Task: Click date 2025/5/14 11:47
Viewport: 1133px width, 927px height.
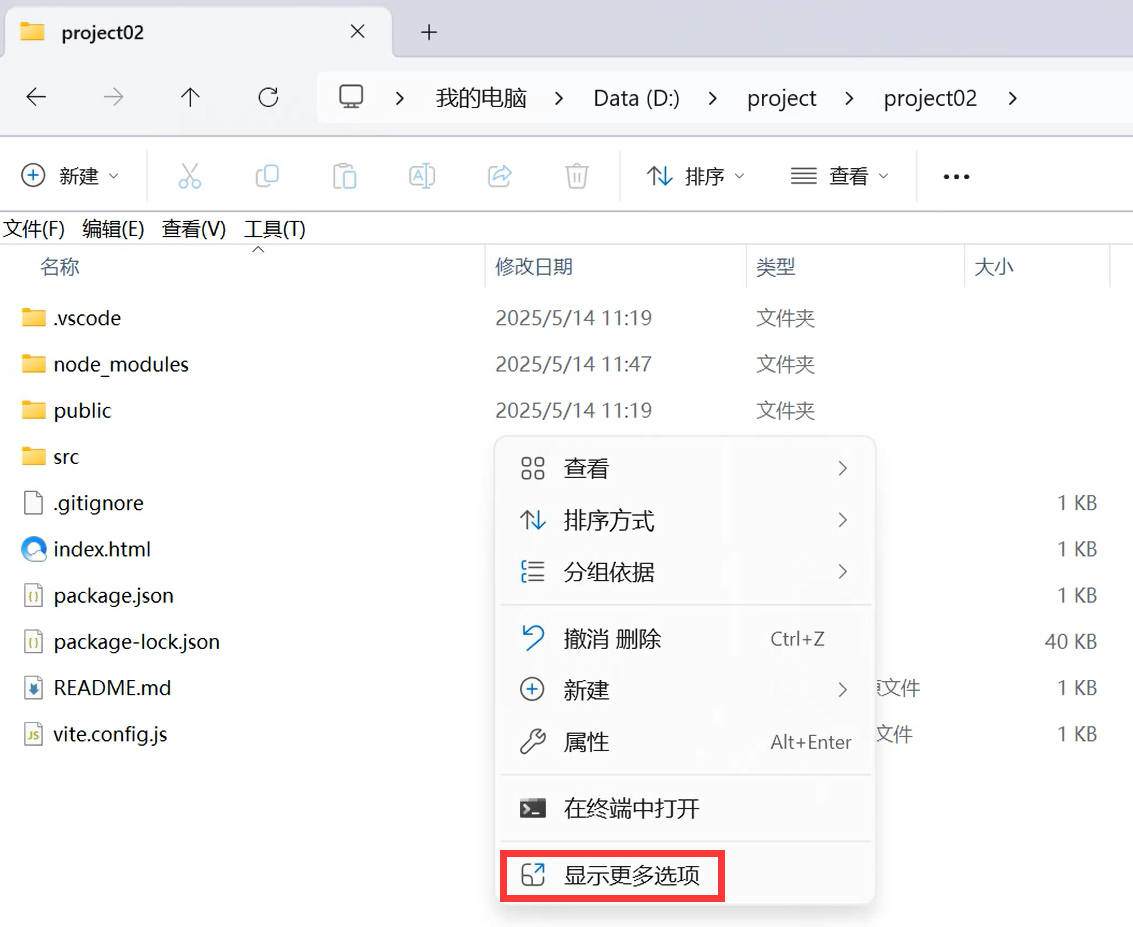Action: pyautogui.click(x=574, y=363)
